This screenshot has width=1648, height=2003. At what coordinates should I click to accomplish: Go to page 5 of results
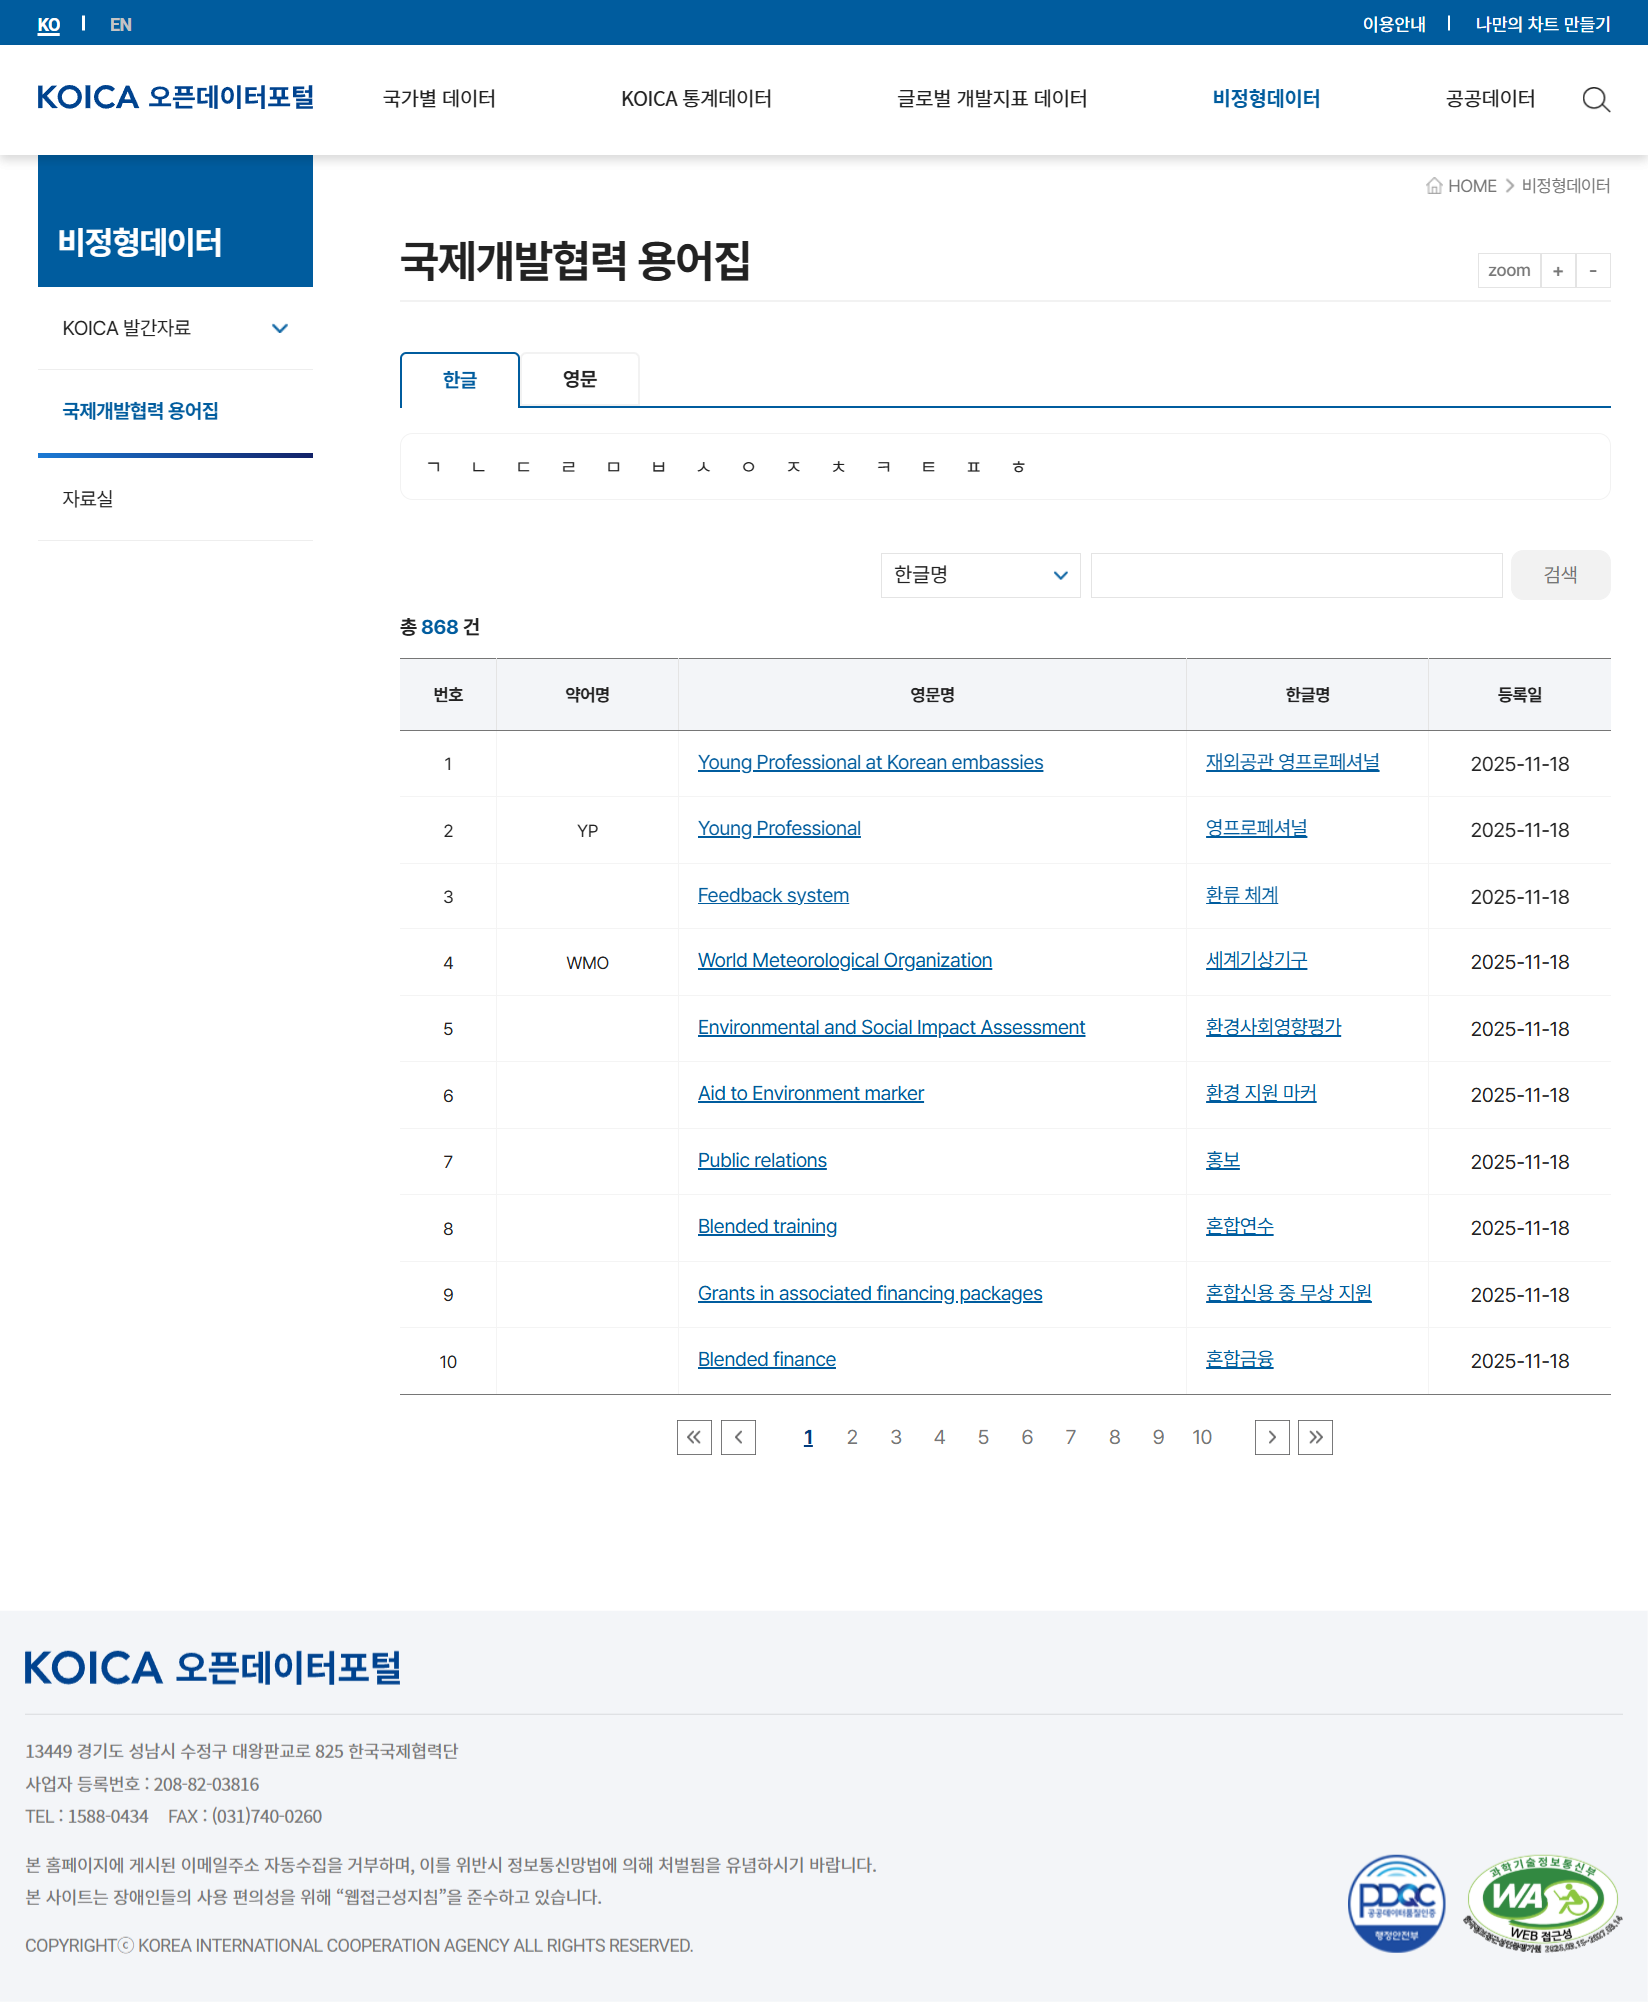[983, 1437]
